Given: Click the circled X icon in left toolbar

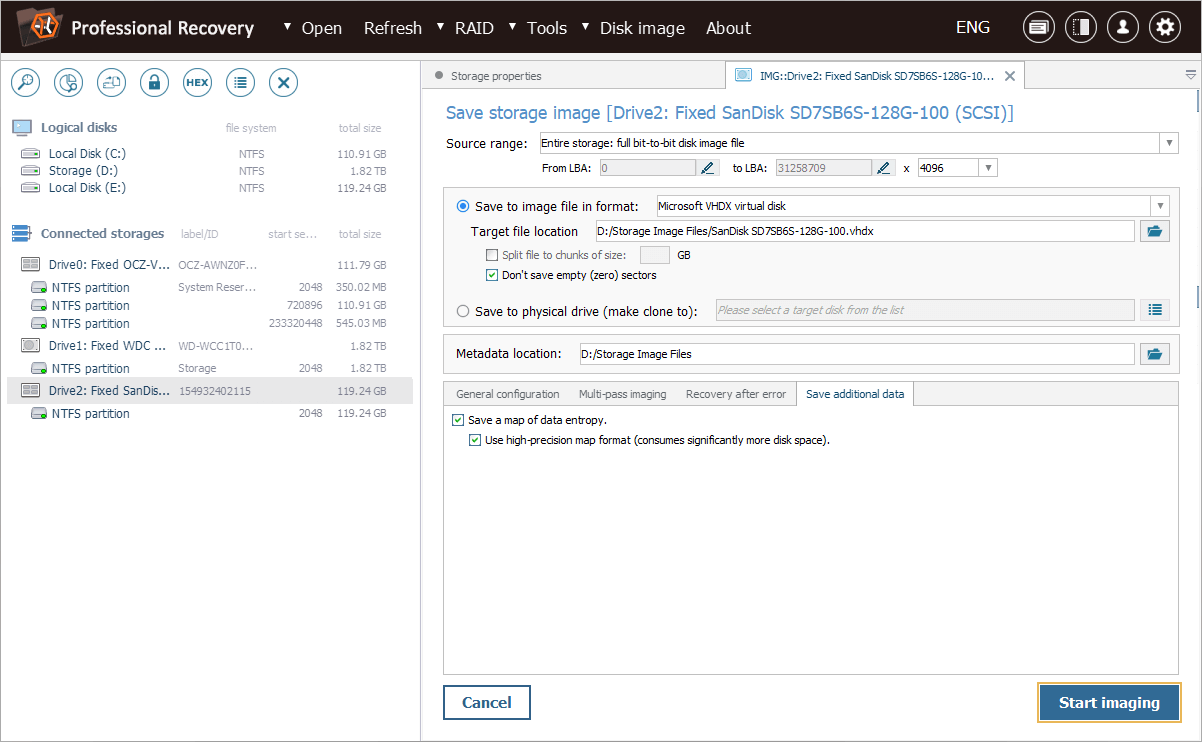Looking at the screenshot, I should point(284,83).
